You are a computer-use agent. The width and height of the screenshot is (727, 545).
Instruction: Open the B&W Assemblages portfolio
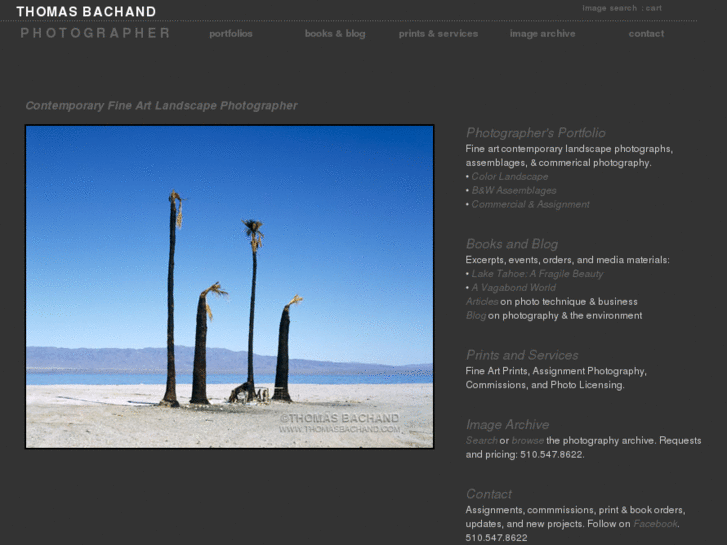[x=514, y=191]
